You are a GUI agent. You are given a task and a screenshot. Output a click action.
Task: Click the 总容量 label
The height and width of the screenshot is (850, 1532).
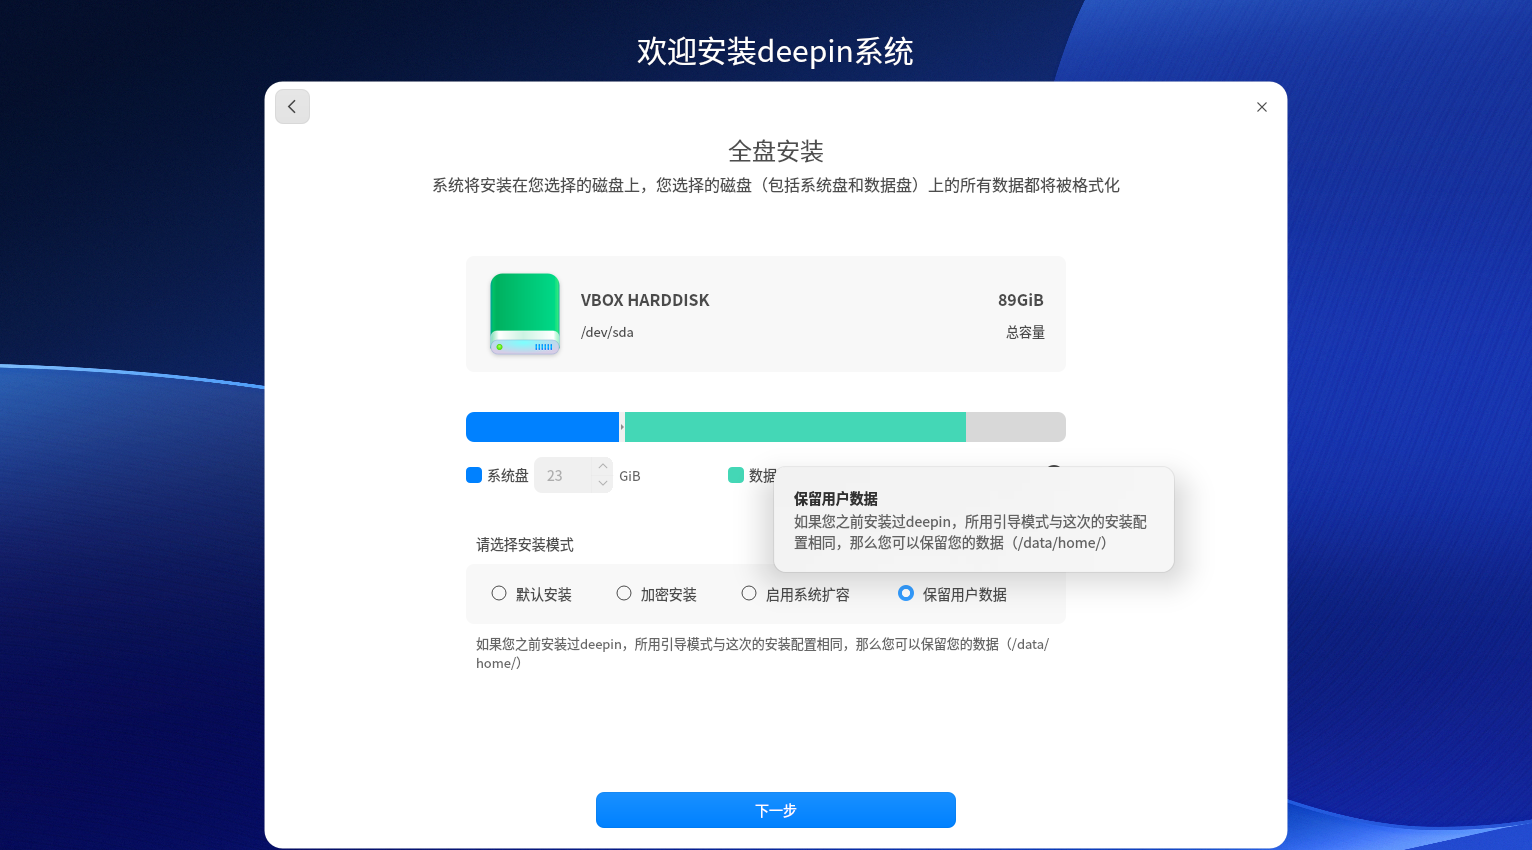[1025, 332]
